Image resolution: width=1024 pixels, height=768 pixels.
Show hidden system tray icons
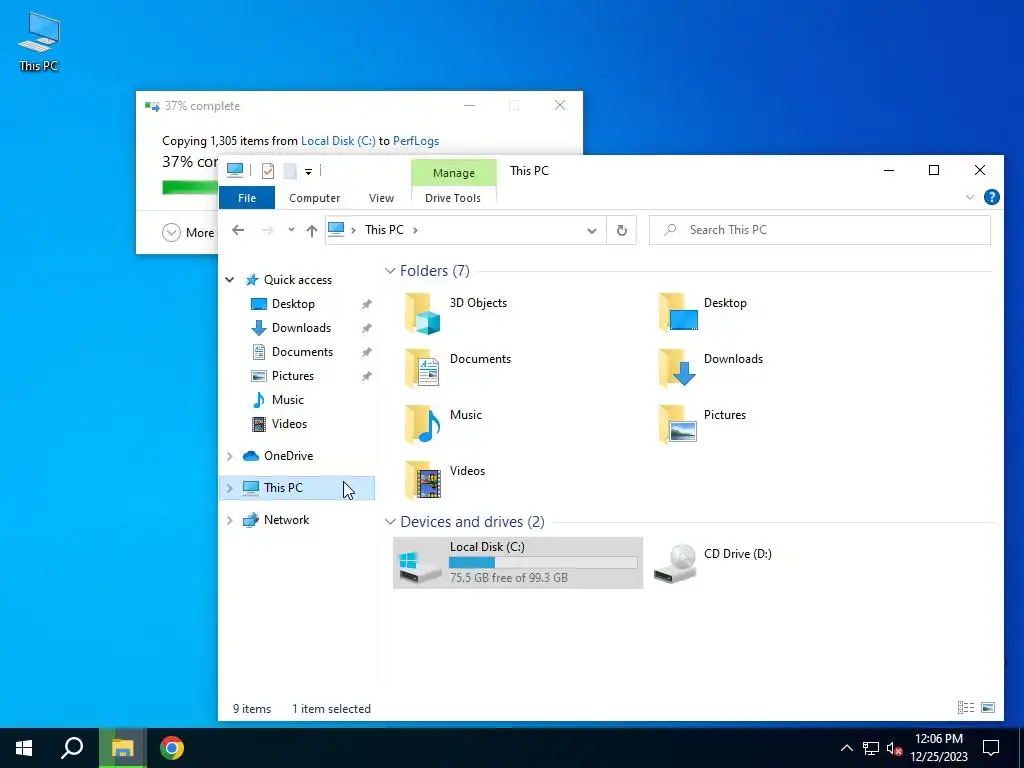coord(846,748)
